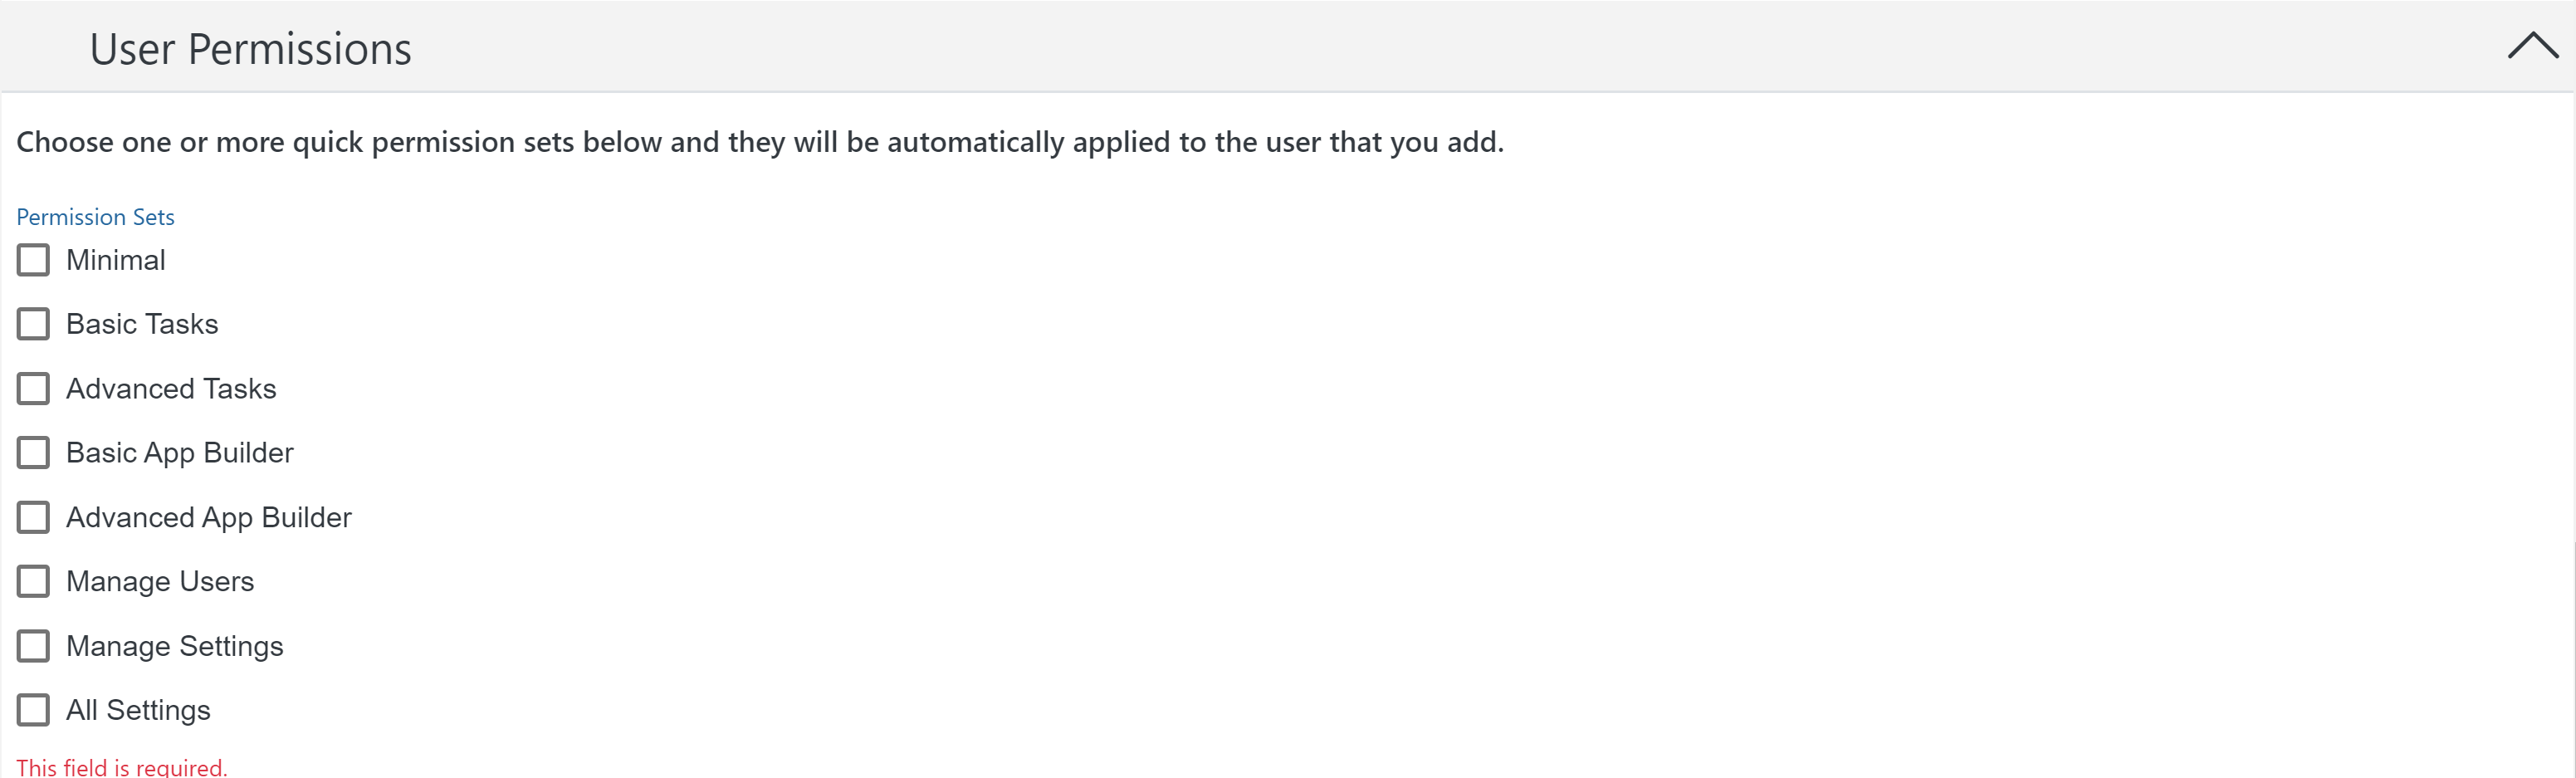Click the Manage Users label text

160,581
